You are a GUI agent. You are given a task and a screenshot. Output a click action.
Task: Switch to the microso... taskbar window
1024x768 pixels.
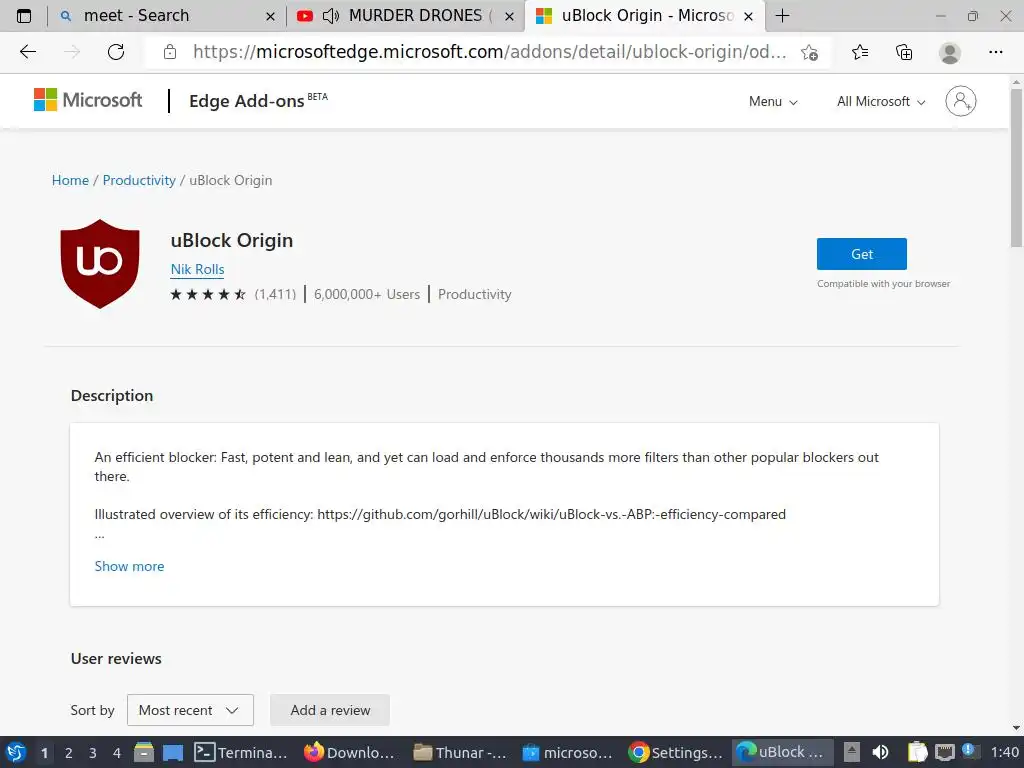tap(568, 752)
